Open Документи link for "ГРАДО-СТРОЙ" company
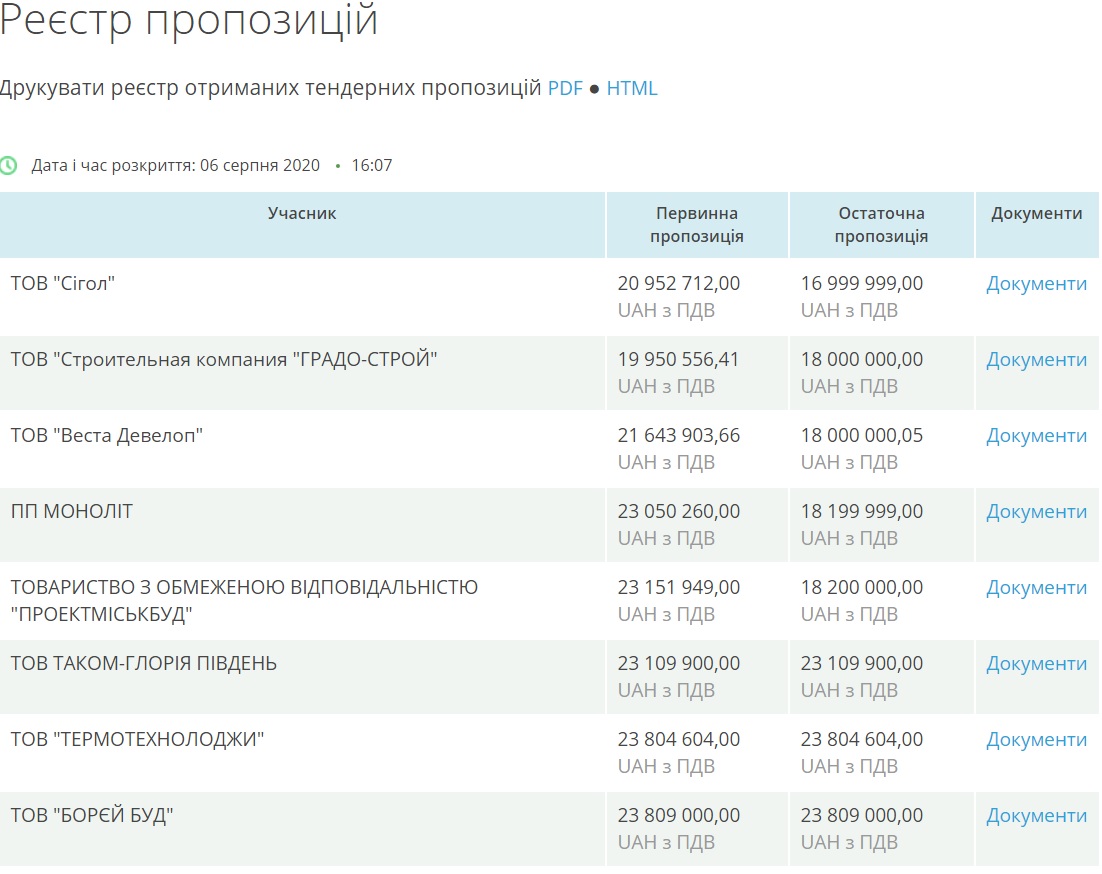1102x874 pixels. 1037,360
